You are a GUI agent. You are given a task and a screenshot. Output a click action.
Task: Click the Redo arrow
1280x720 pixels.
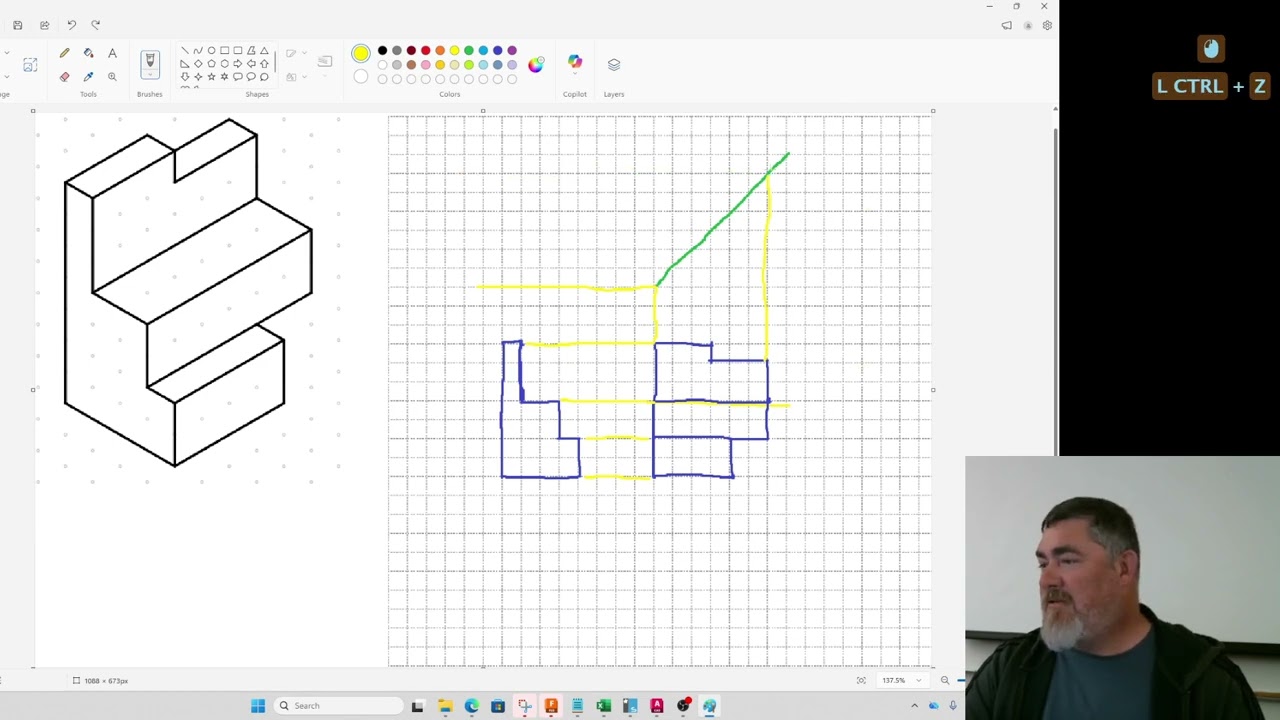tap(96, 25)
